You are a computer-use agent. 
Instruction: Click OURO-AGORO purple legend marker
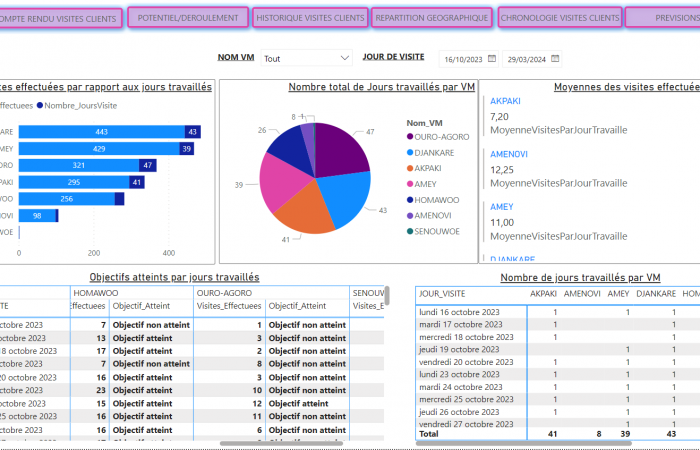409,136
